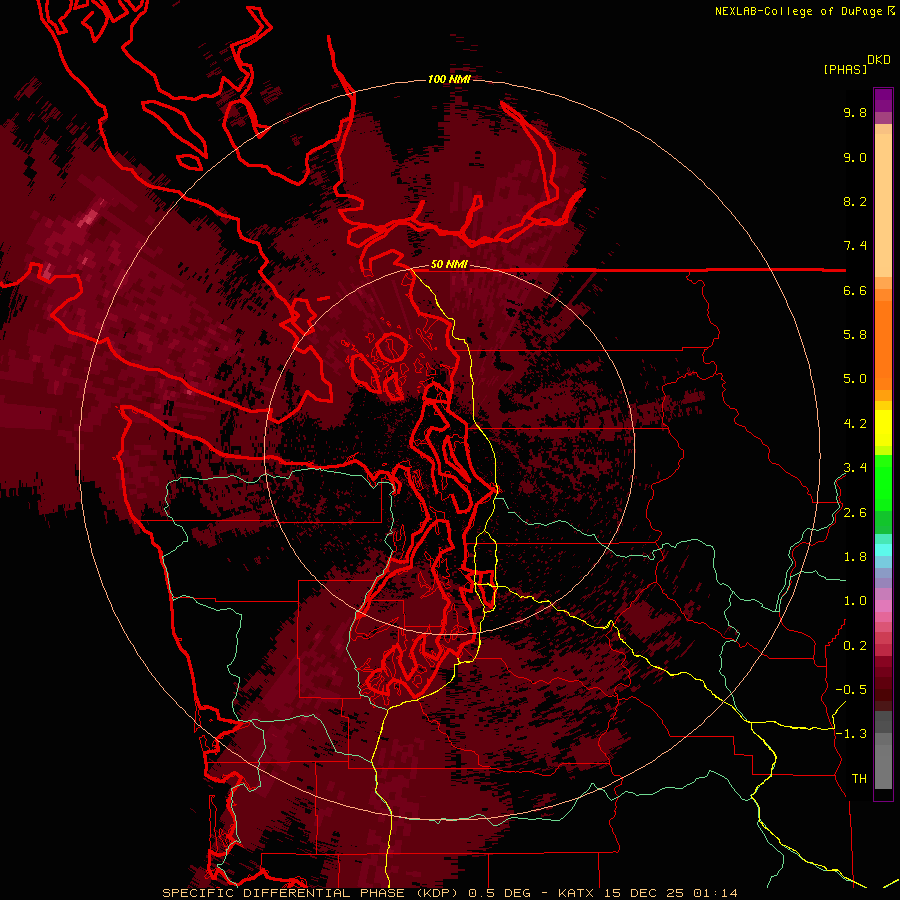
Task: Click the 2.6 value on color scale
Action: pos(855,513)
